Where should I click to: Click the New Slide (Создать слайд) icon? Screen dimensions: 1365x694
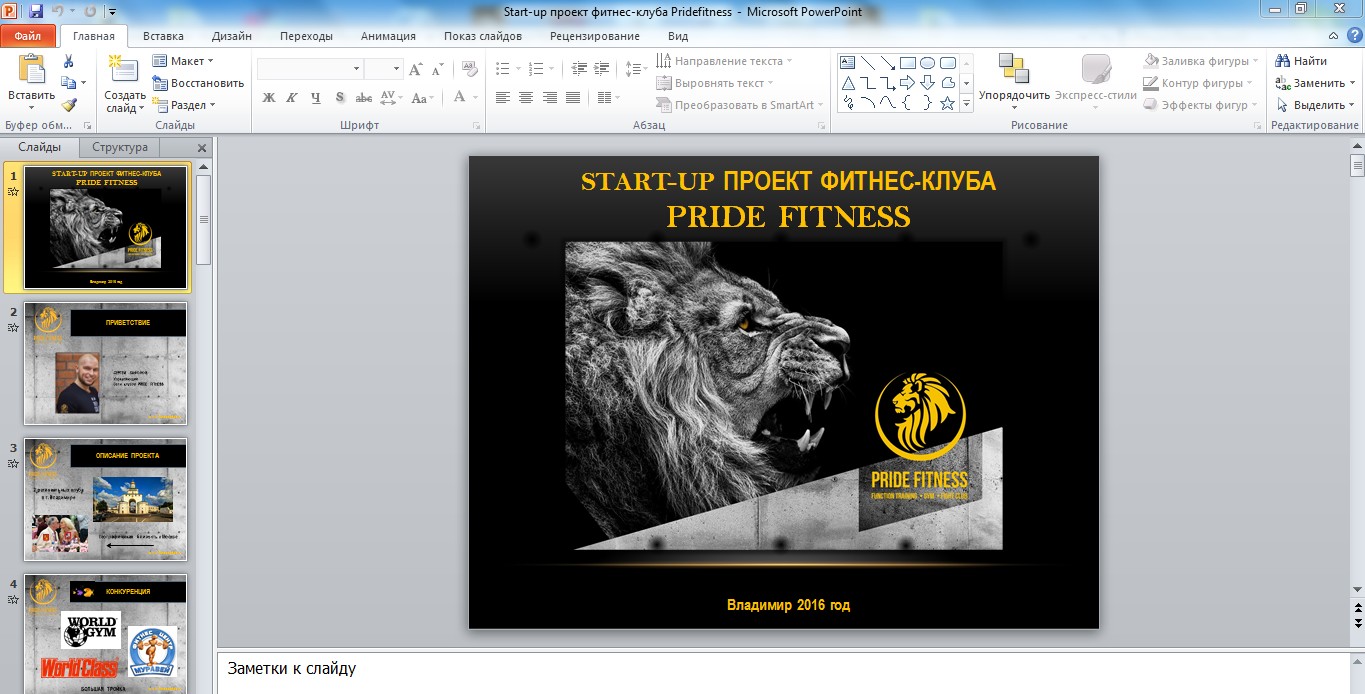[124, 69]
